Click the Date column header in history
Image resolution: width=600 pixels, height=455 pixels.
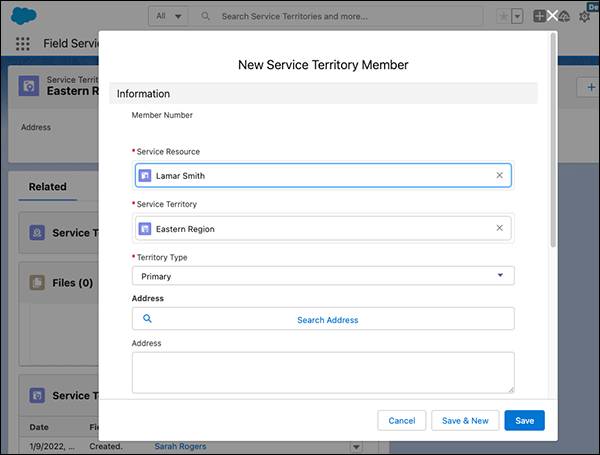click(x=39, y=427)
